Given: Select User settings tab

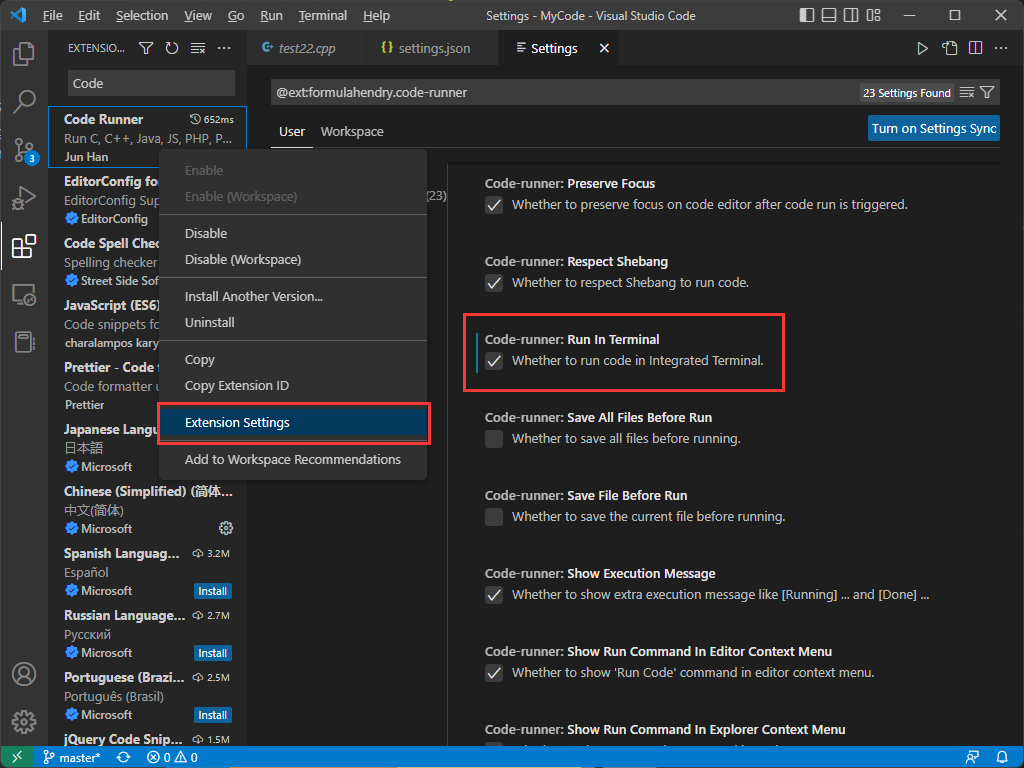Looking at the screenshot, I should 292,131.
